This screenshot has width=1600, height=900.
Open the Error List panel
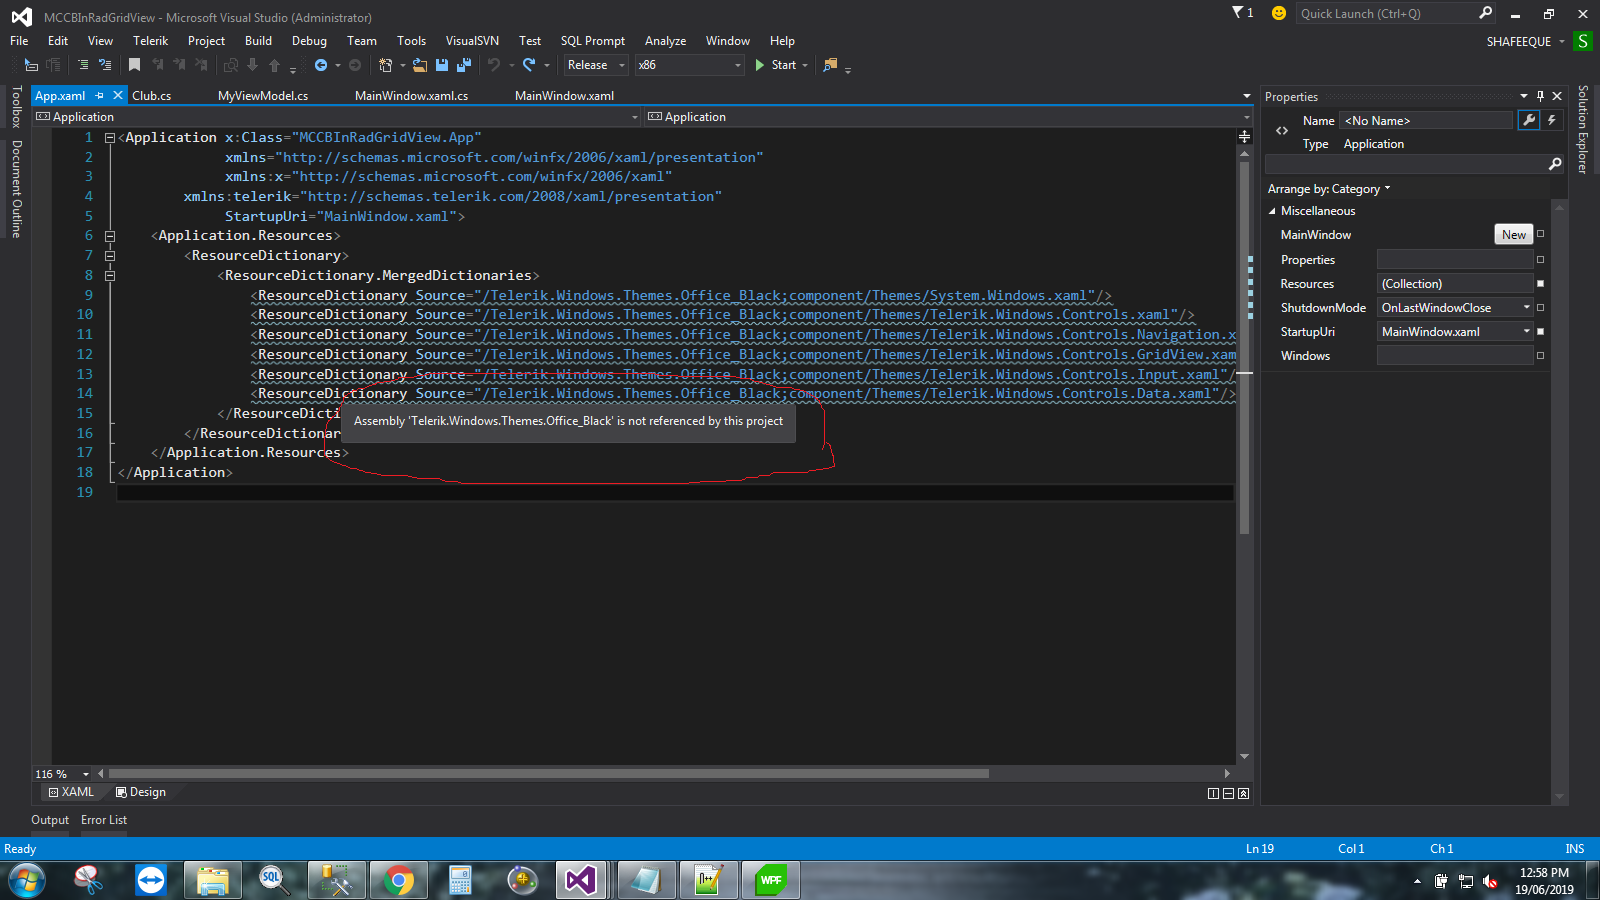tap(104, 820)
